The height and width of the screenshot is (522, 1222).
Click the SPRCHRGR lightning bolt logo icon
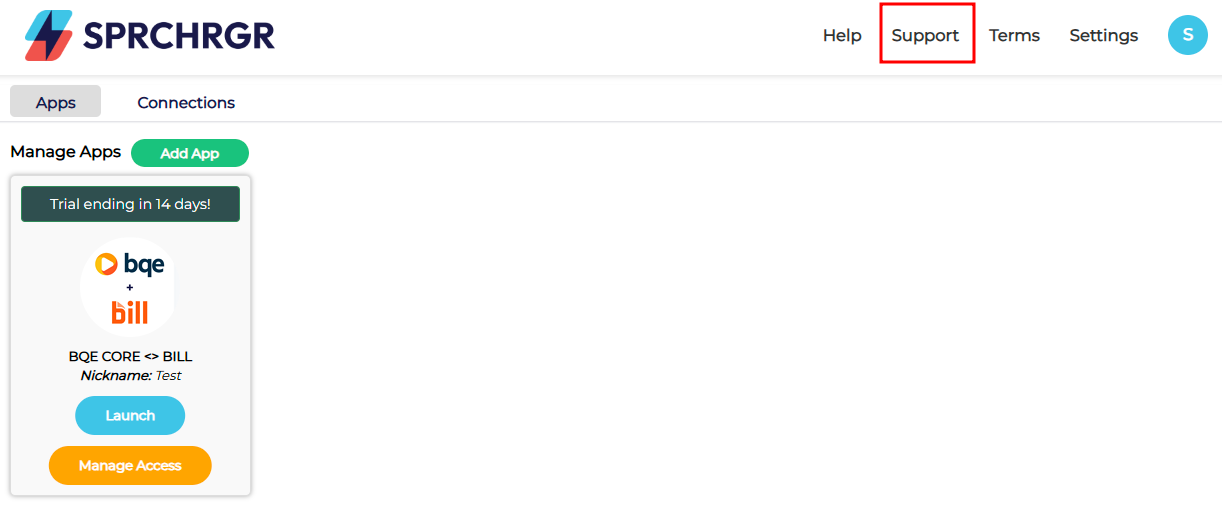(49, 36)
